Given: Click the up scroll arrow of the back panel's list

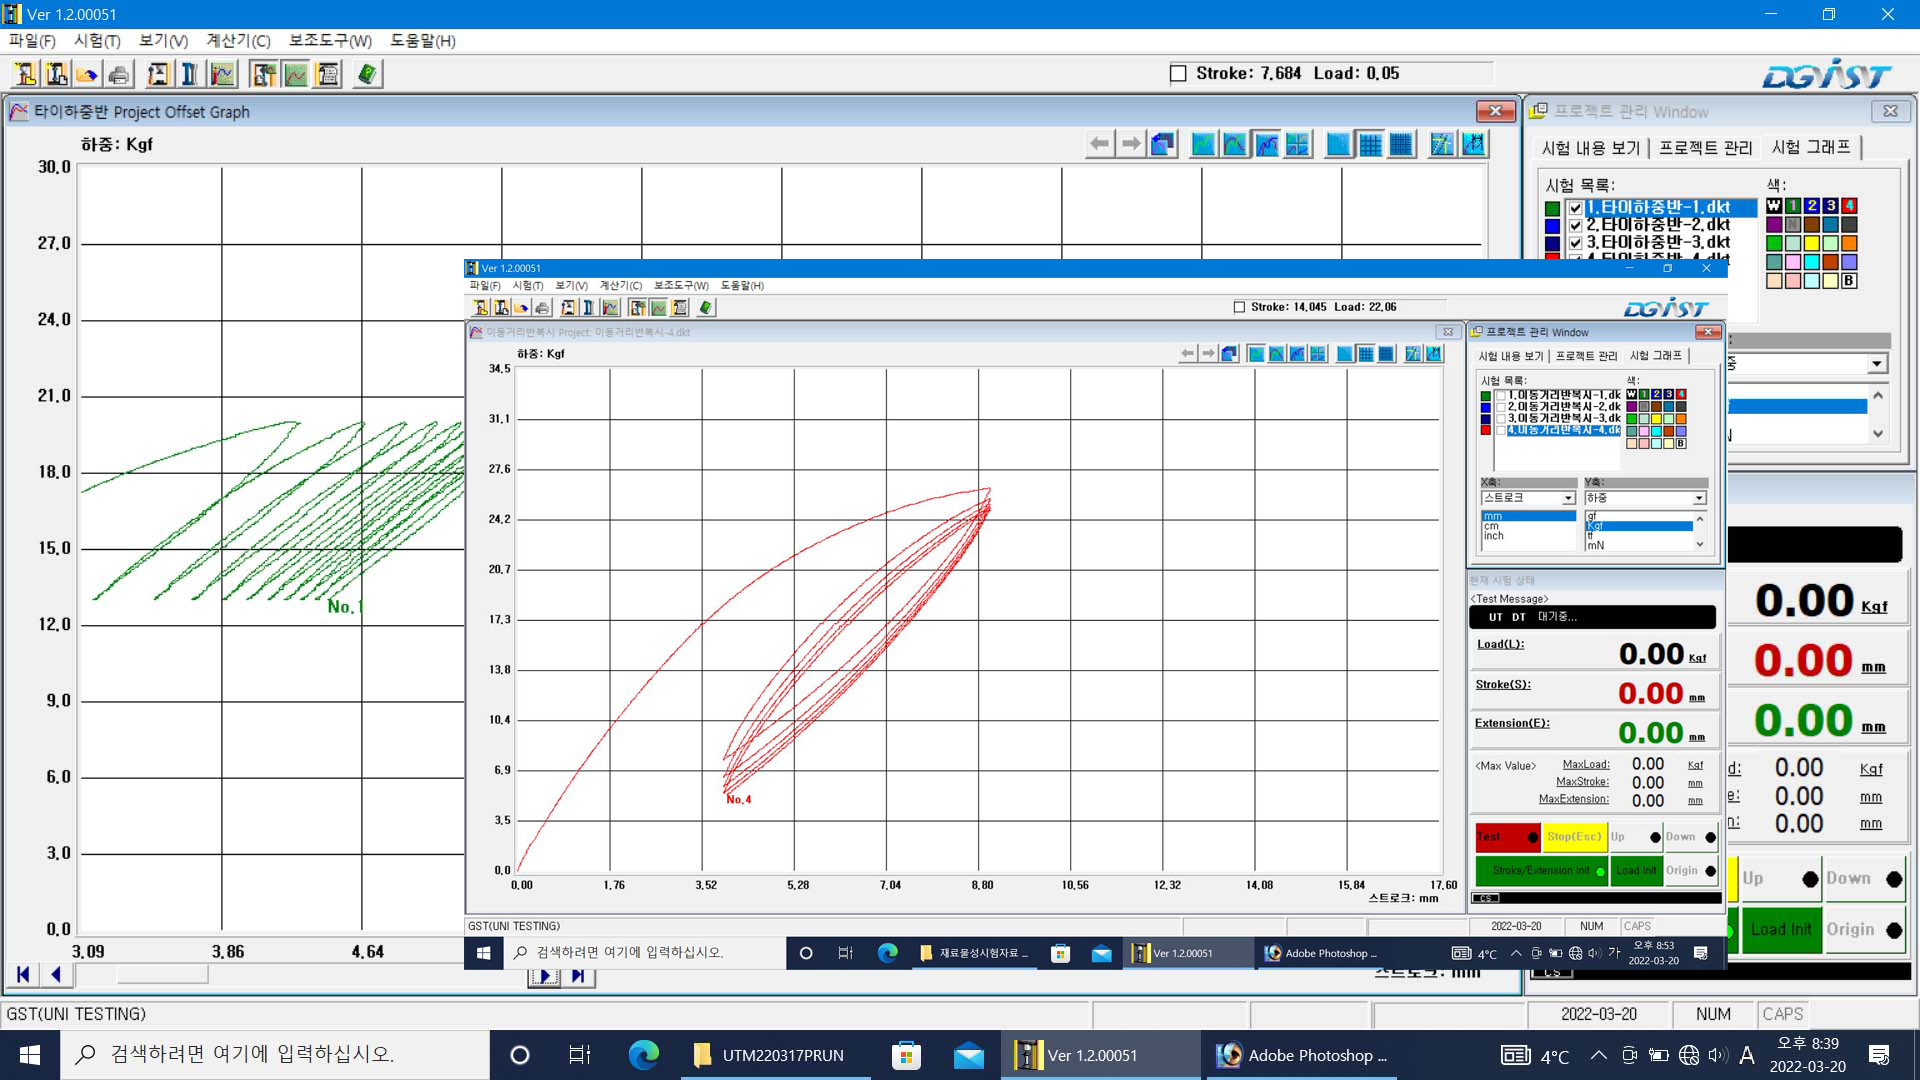Looking at the screenshot, I should [x=1878, y=396].
